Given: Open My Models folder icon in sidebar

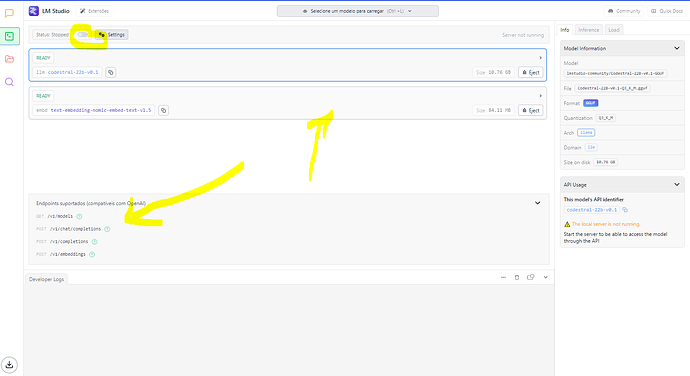Looking at the screenshot, I should click(9, 59).
